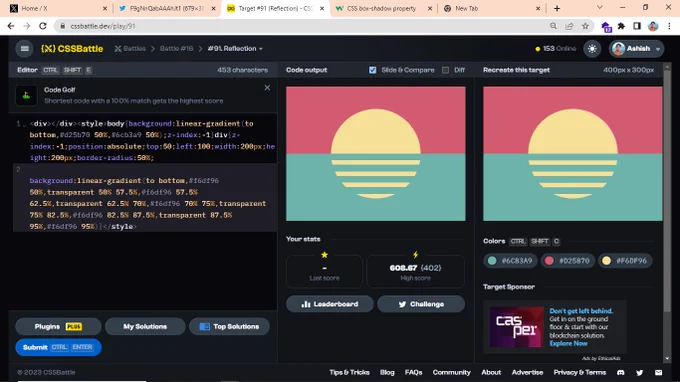
Task: Switch to the Home / X browser tab
Action: click(x=58, y=8)
